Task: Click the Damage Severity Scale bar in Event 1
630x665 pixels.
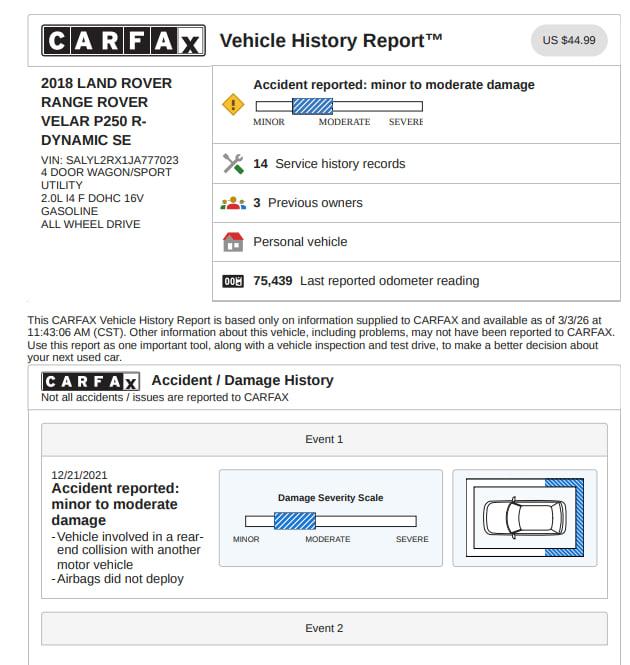Action: tap(330, 521)
